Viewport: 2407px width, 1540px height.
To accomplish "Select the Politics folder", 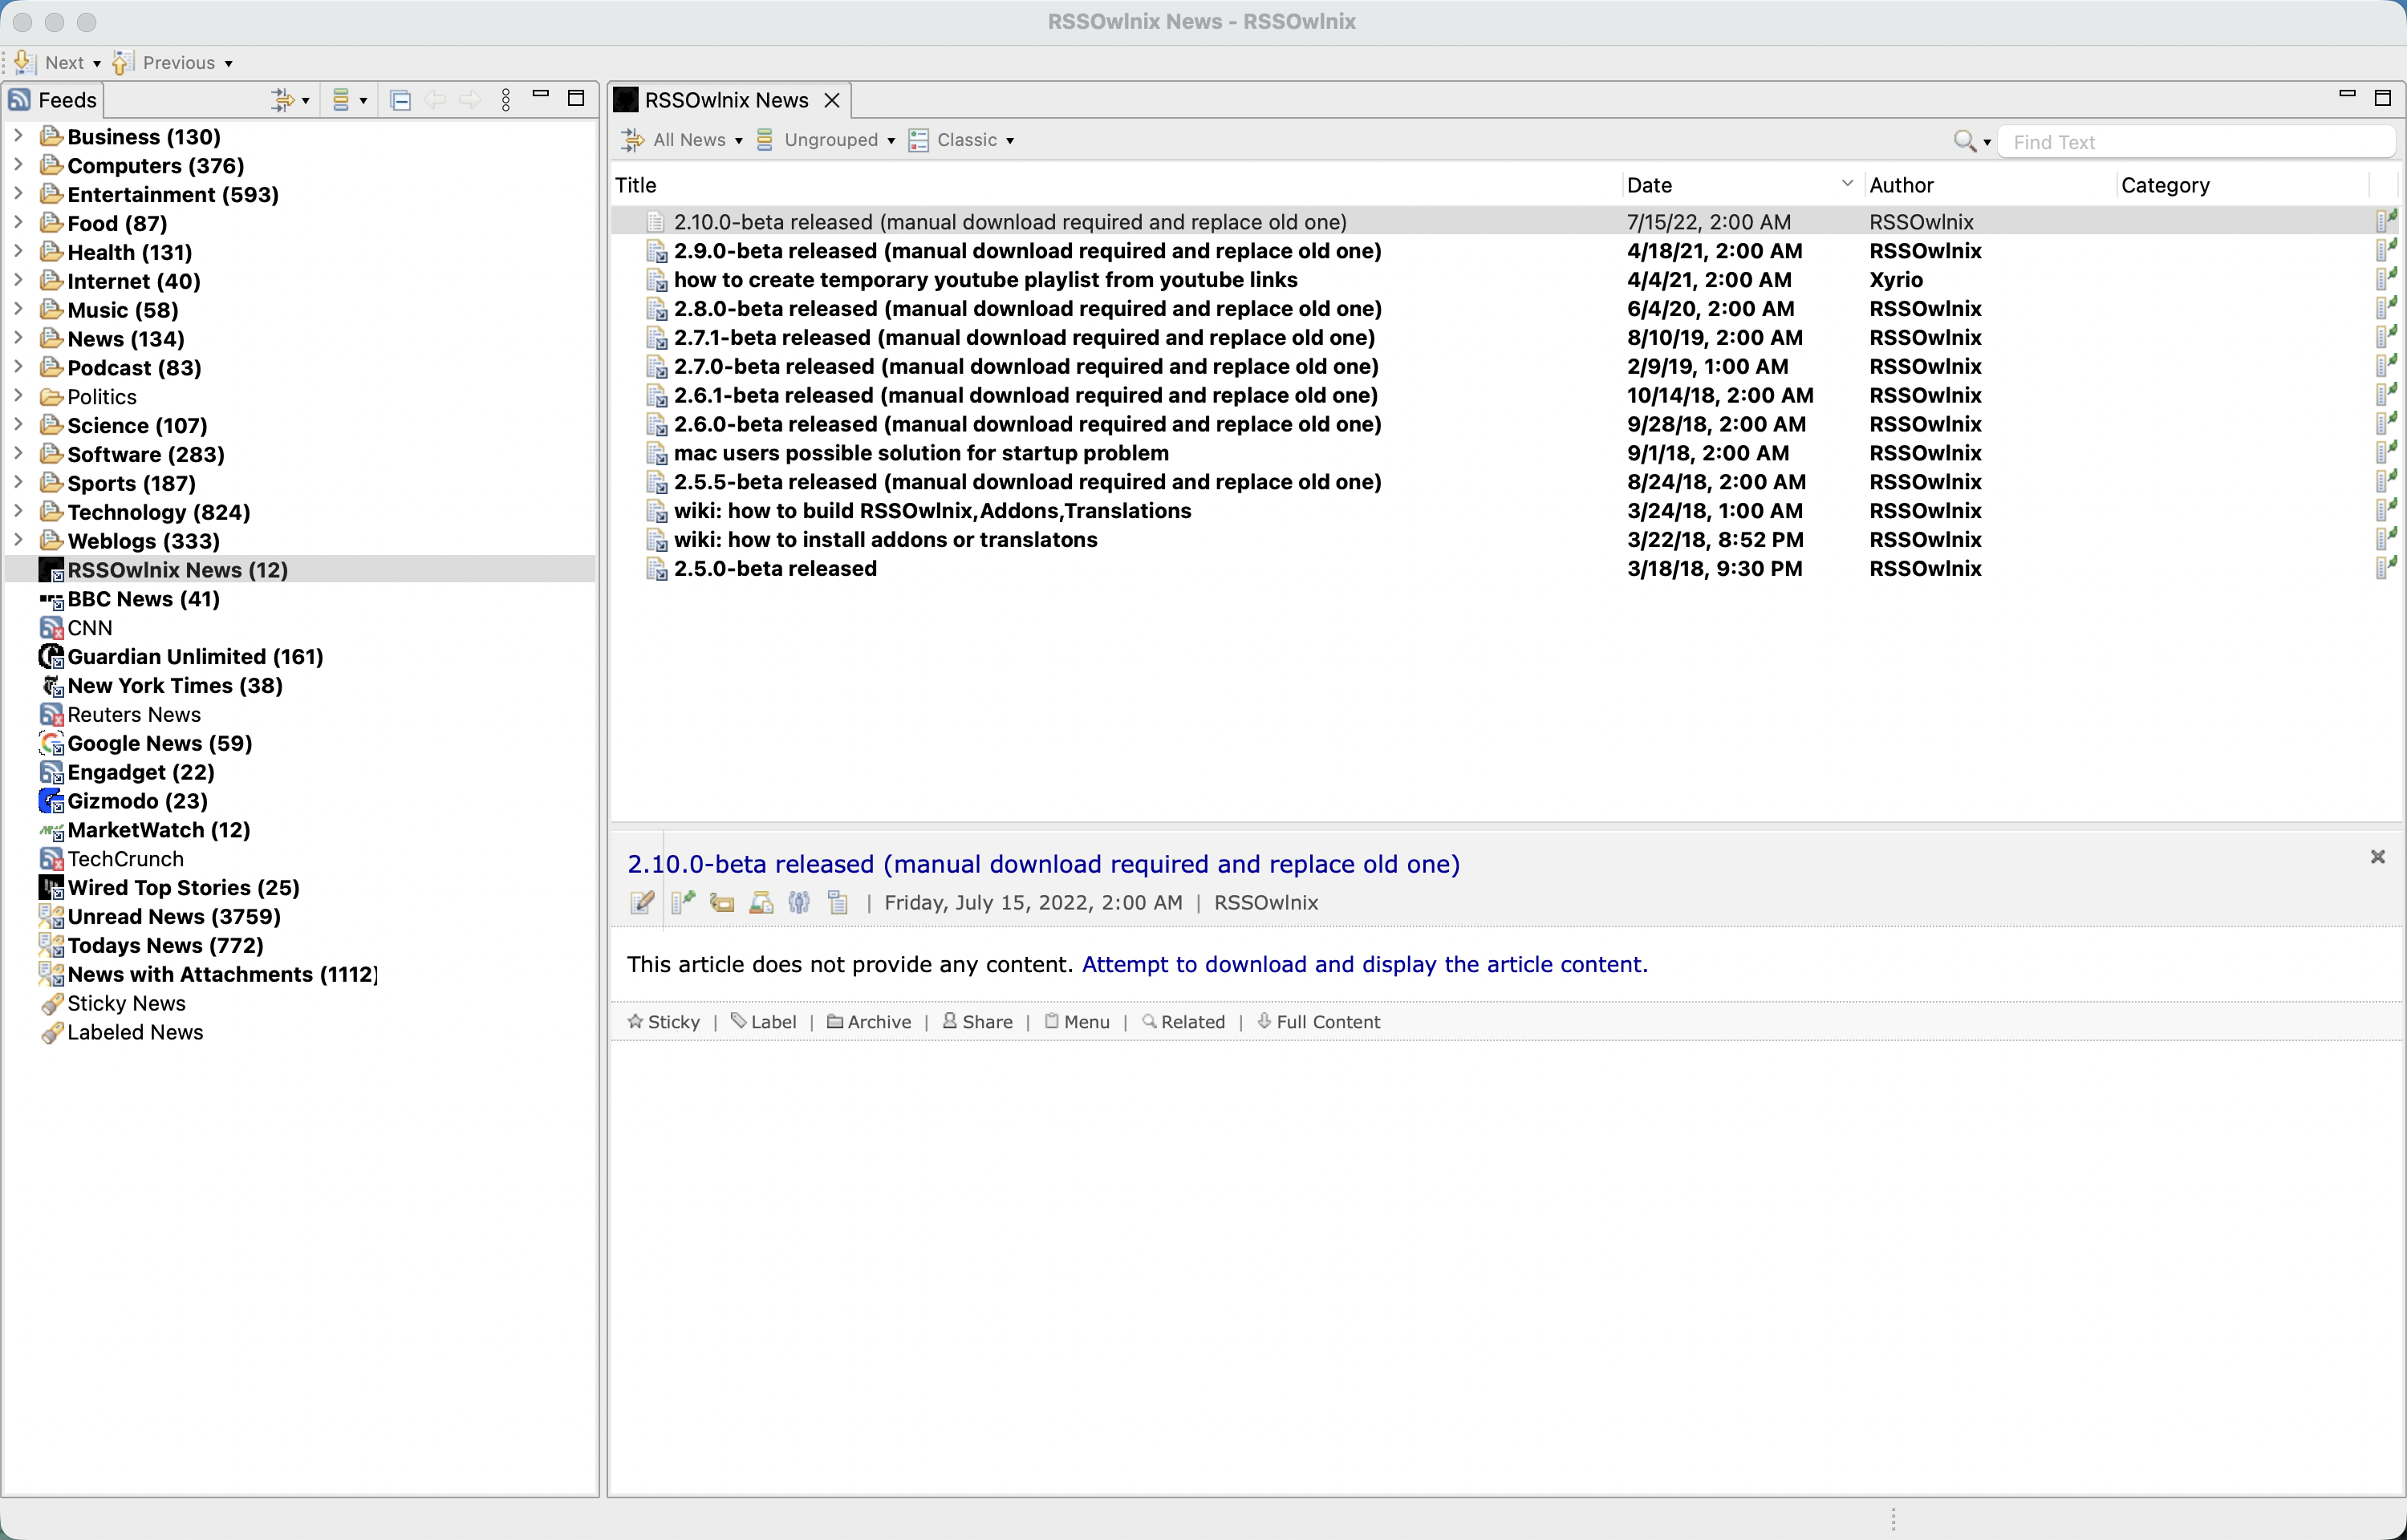I will coord(101,396).
